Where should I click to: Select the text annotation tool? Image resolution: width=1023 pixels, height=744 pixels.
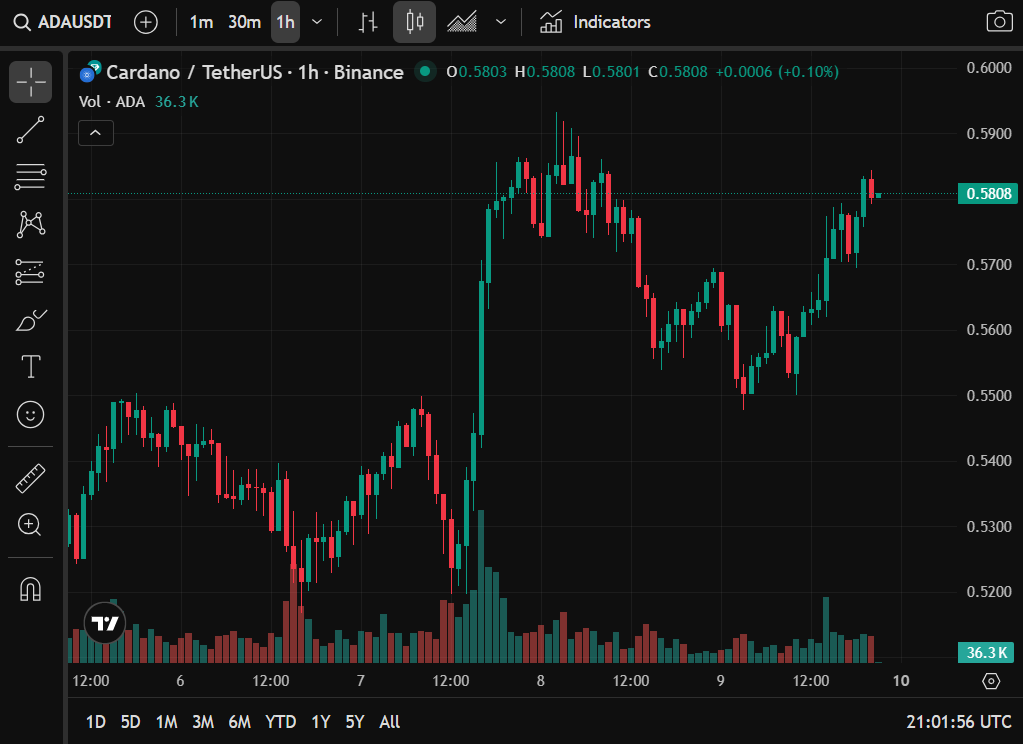tap(31, 367)
